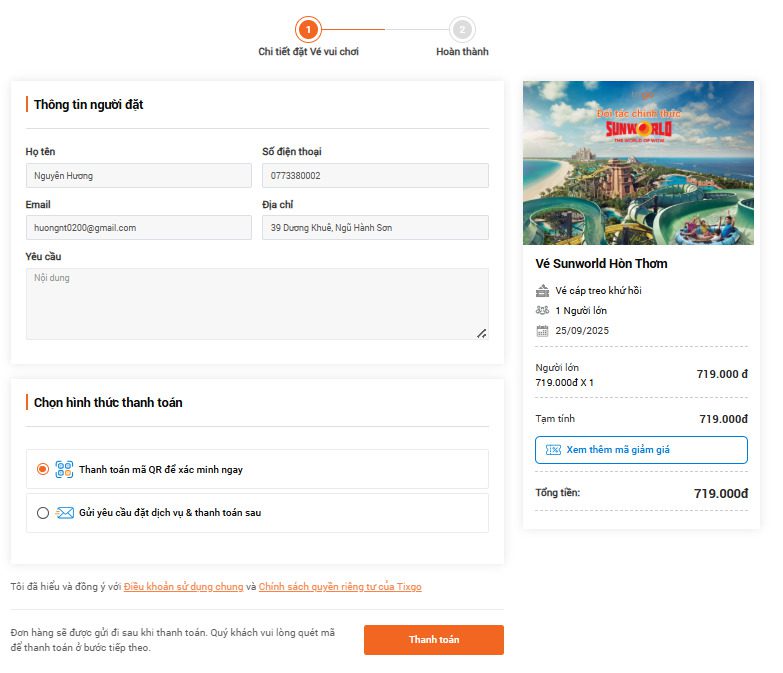Select pay-later request radio button

(42, 513)
